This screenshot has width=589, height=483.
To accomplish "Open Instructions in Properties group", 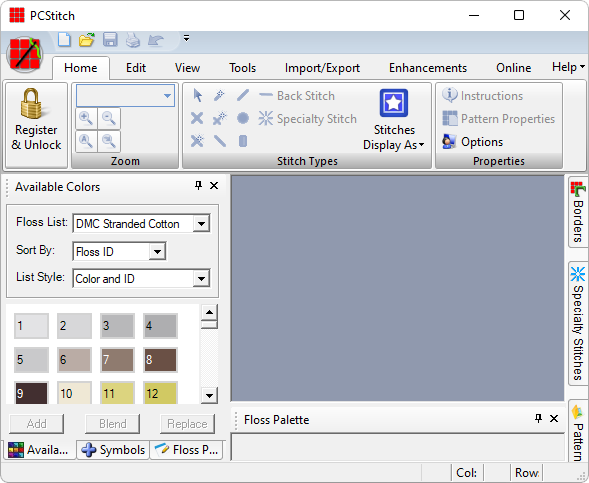I will (x=483, y=95).
